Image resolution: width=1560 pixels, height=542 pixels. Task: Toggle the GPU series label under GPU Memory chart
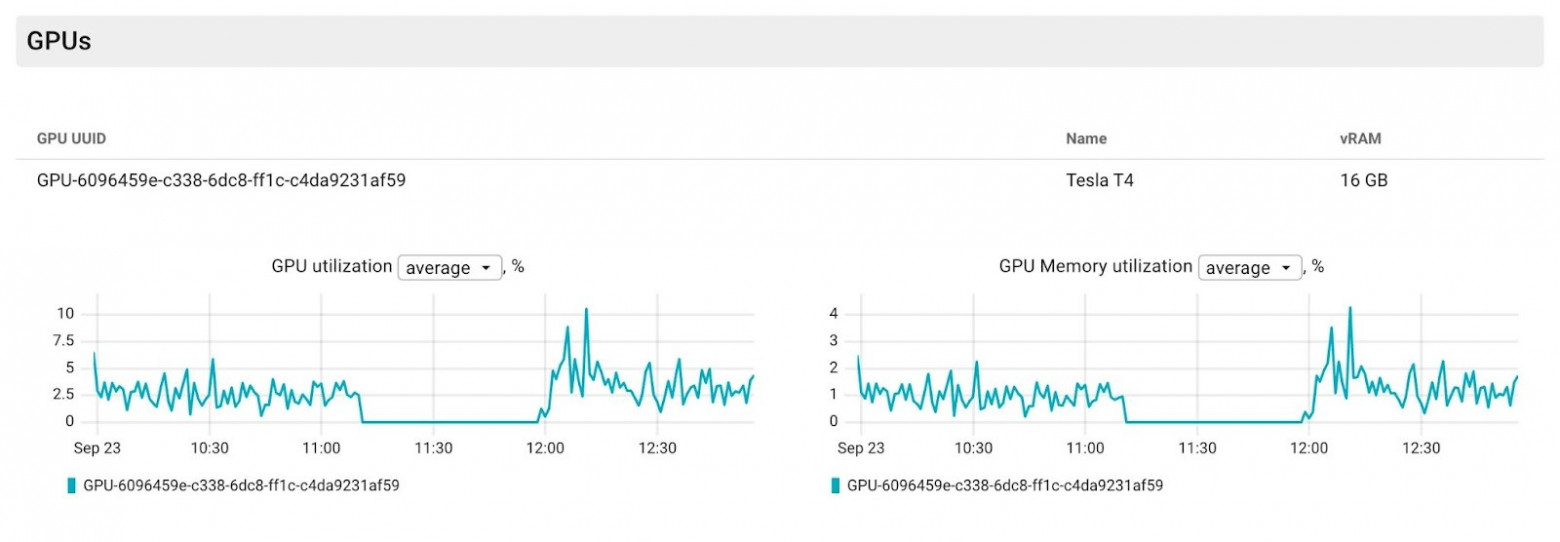click(1004, 486)
